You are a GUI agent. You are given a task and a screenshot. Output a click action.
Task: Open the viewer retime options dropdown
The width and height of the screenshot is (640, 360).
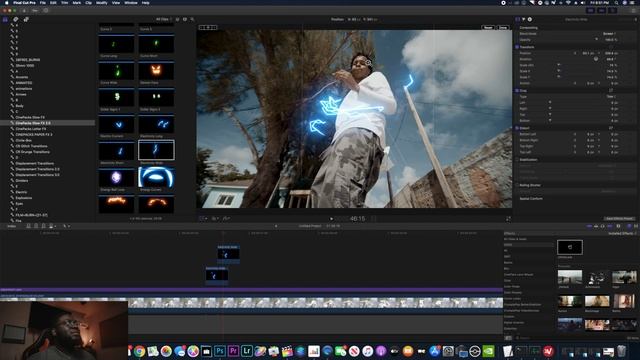coord(226,219)
